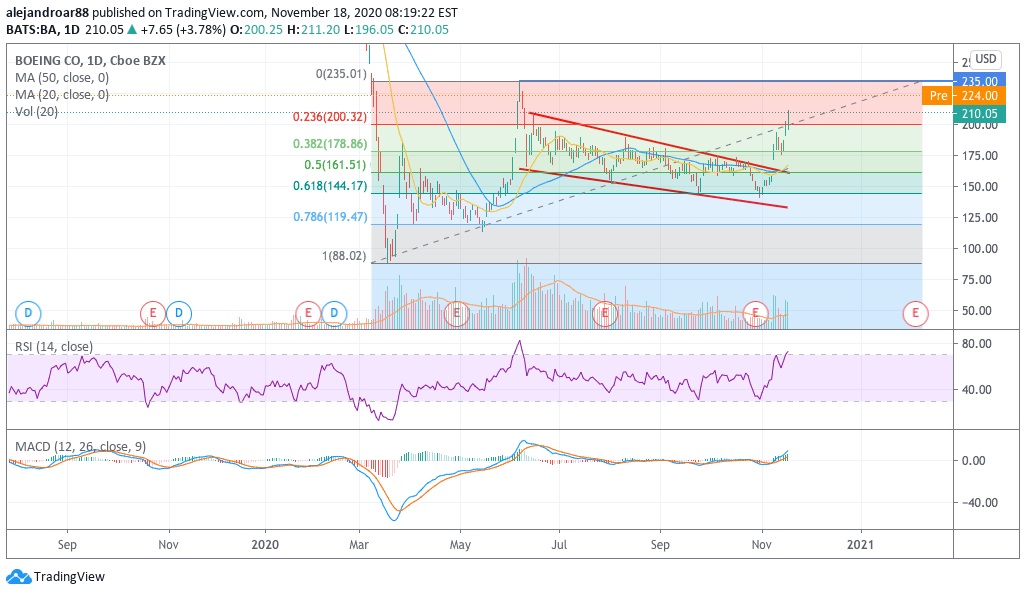Open the future earnings marker E after 2021
The image size is (1026, 595).
tap(915, 313)
